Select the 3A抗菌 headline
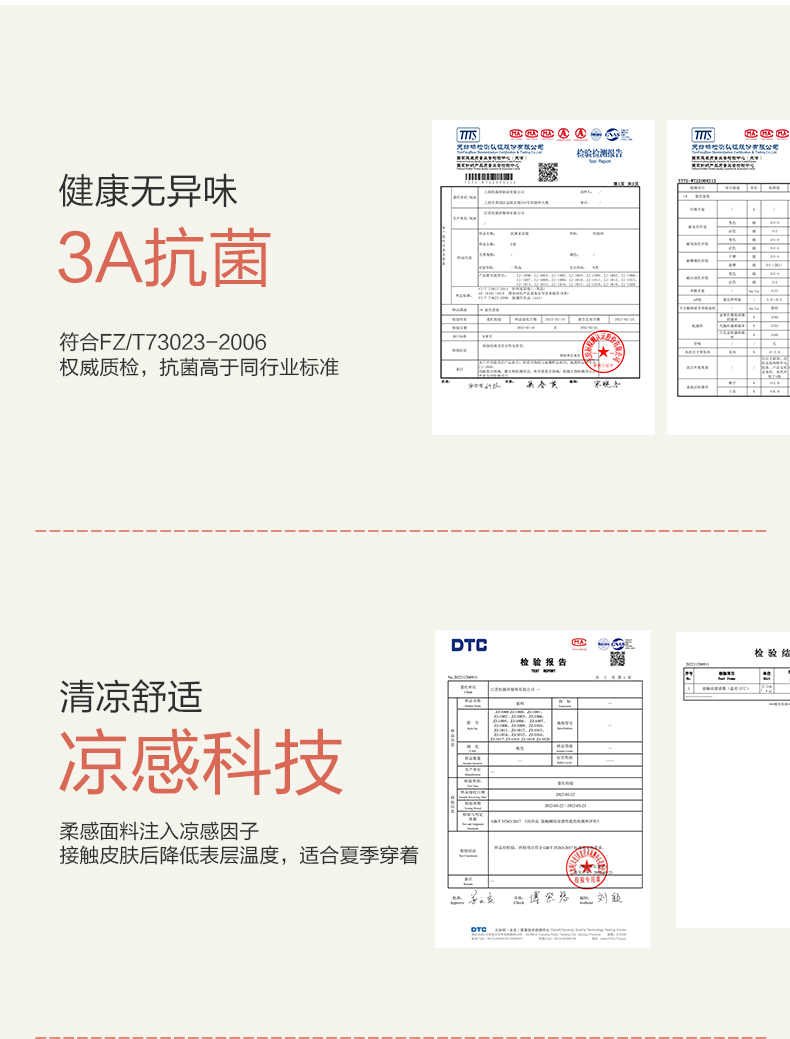 click(164, 257)
